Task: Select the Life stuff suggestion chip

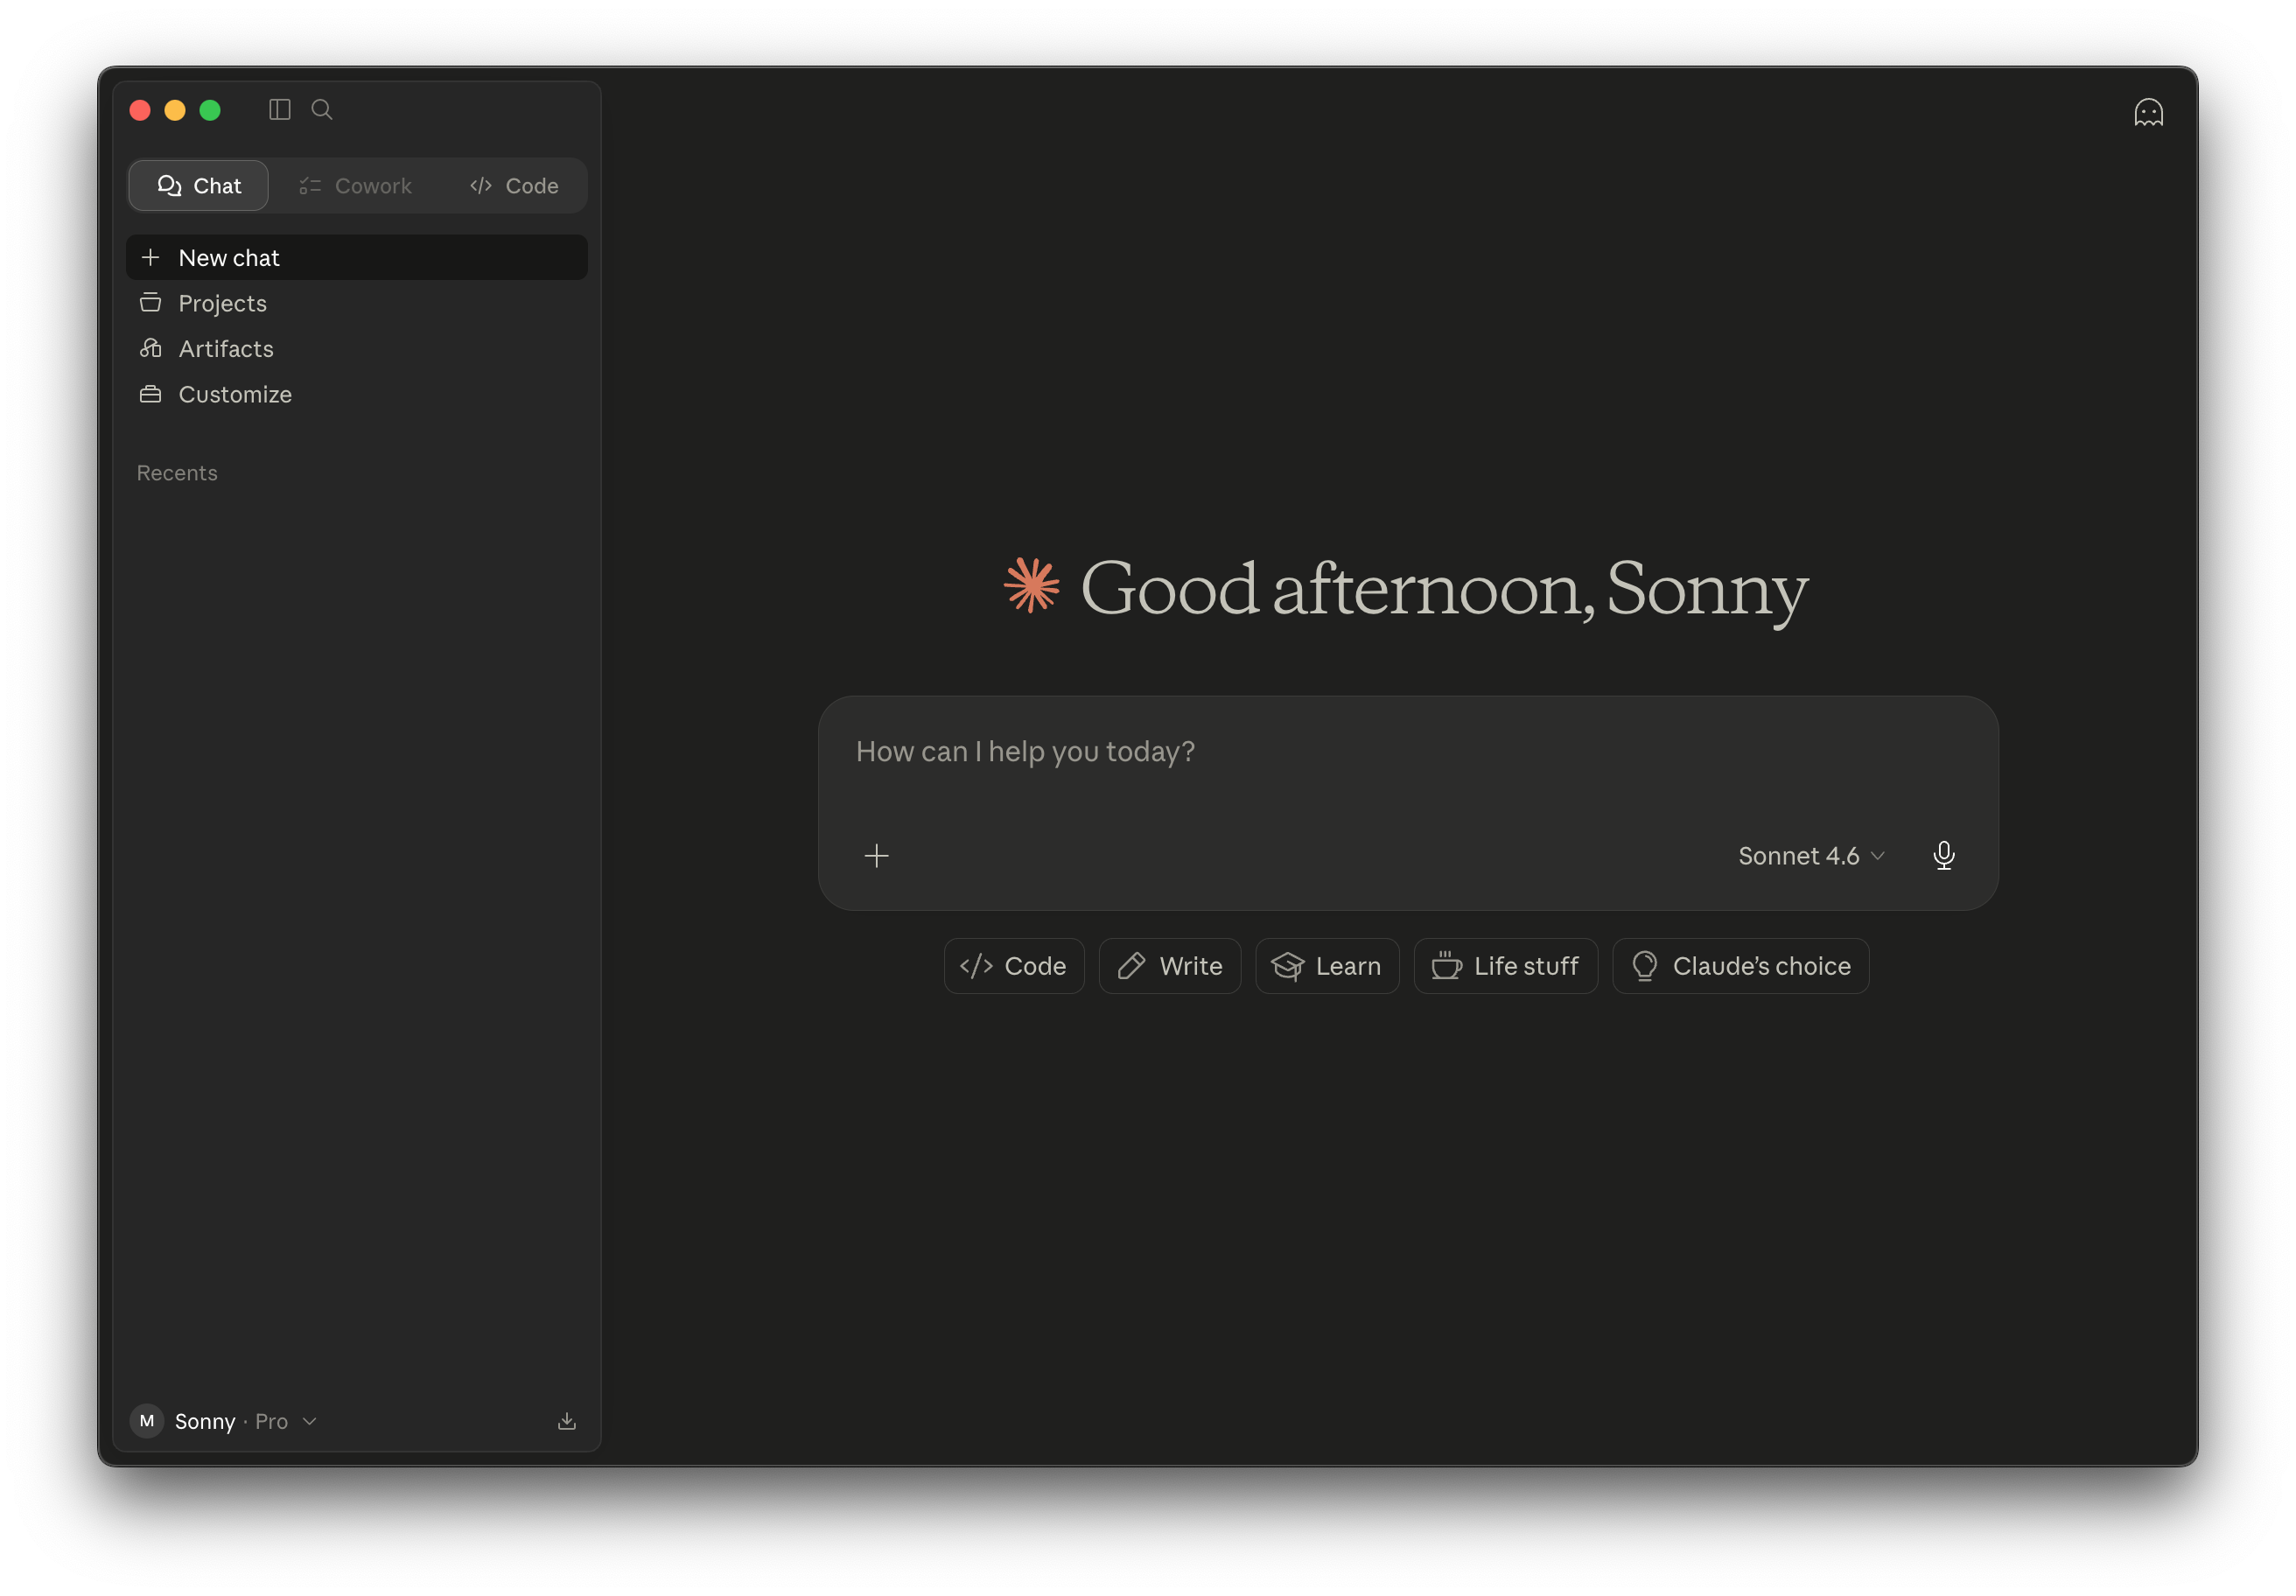Action: pyautogui.click(x=1506, y=966)
